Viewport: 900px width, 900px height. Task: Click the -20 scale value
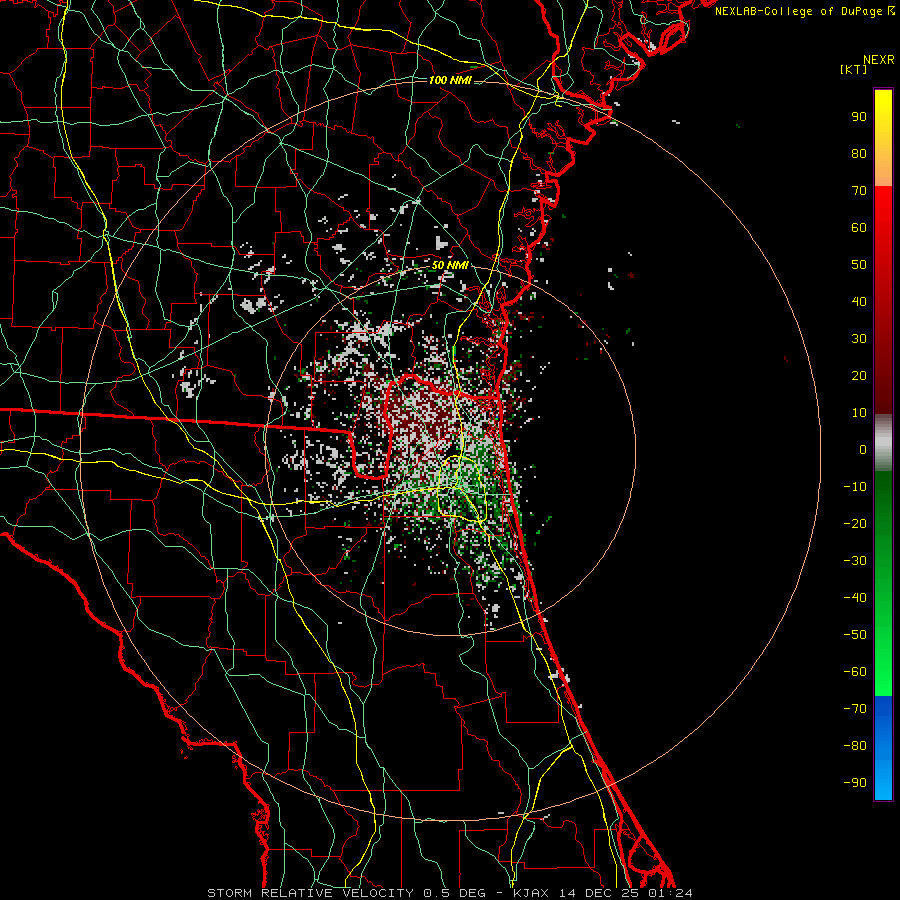(855, 524)
